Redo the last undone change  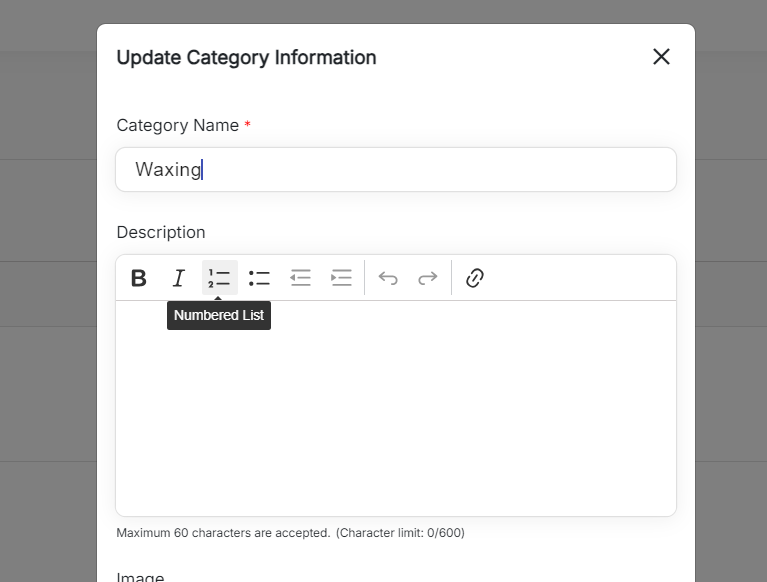428,278
